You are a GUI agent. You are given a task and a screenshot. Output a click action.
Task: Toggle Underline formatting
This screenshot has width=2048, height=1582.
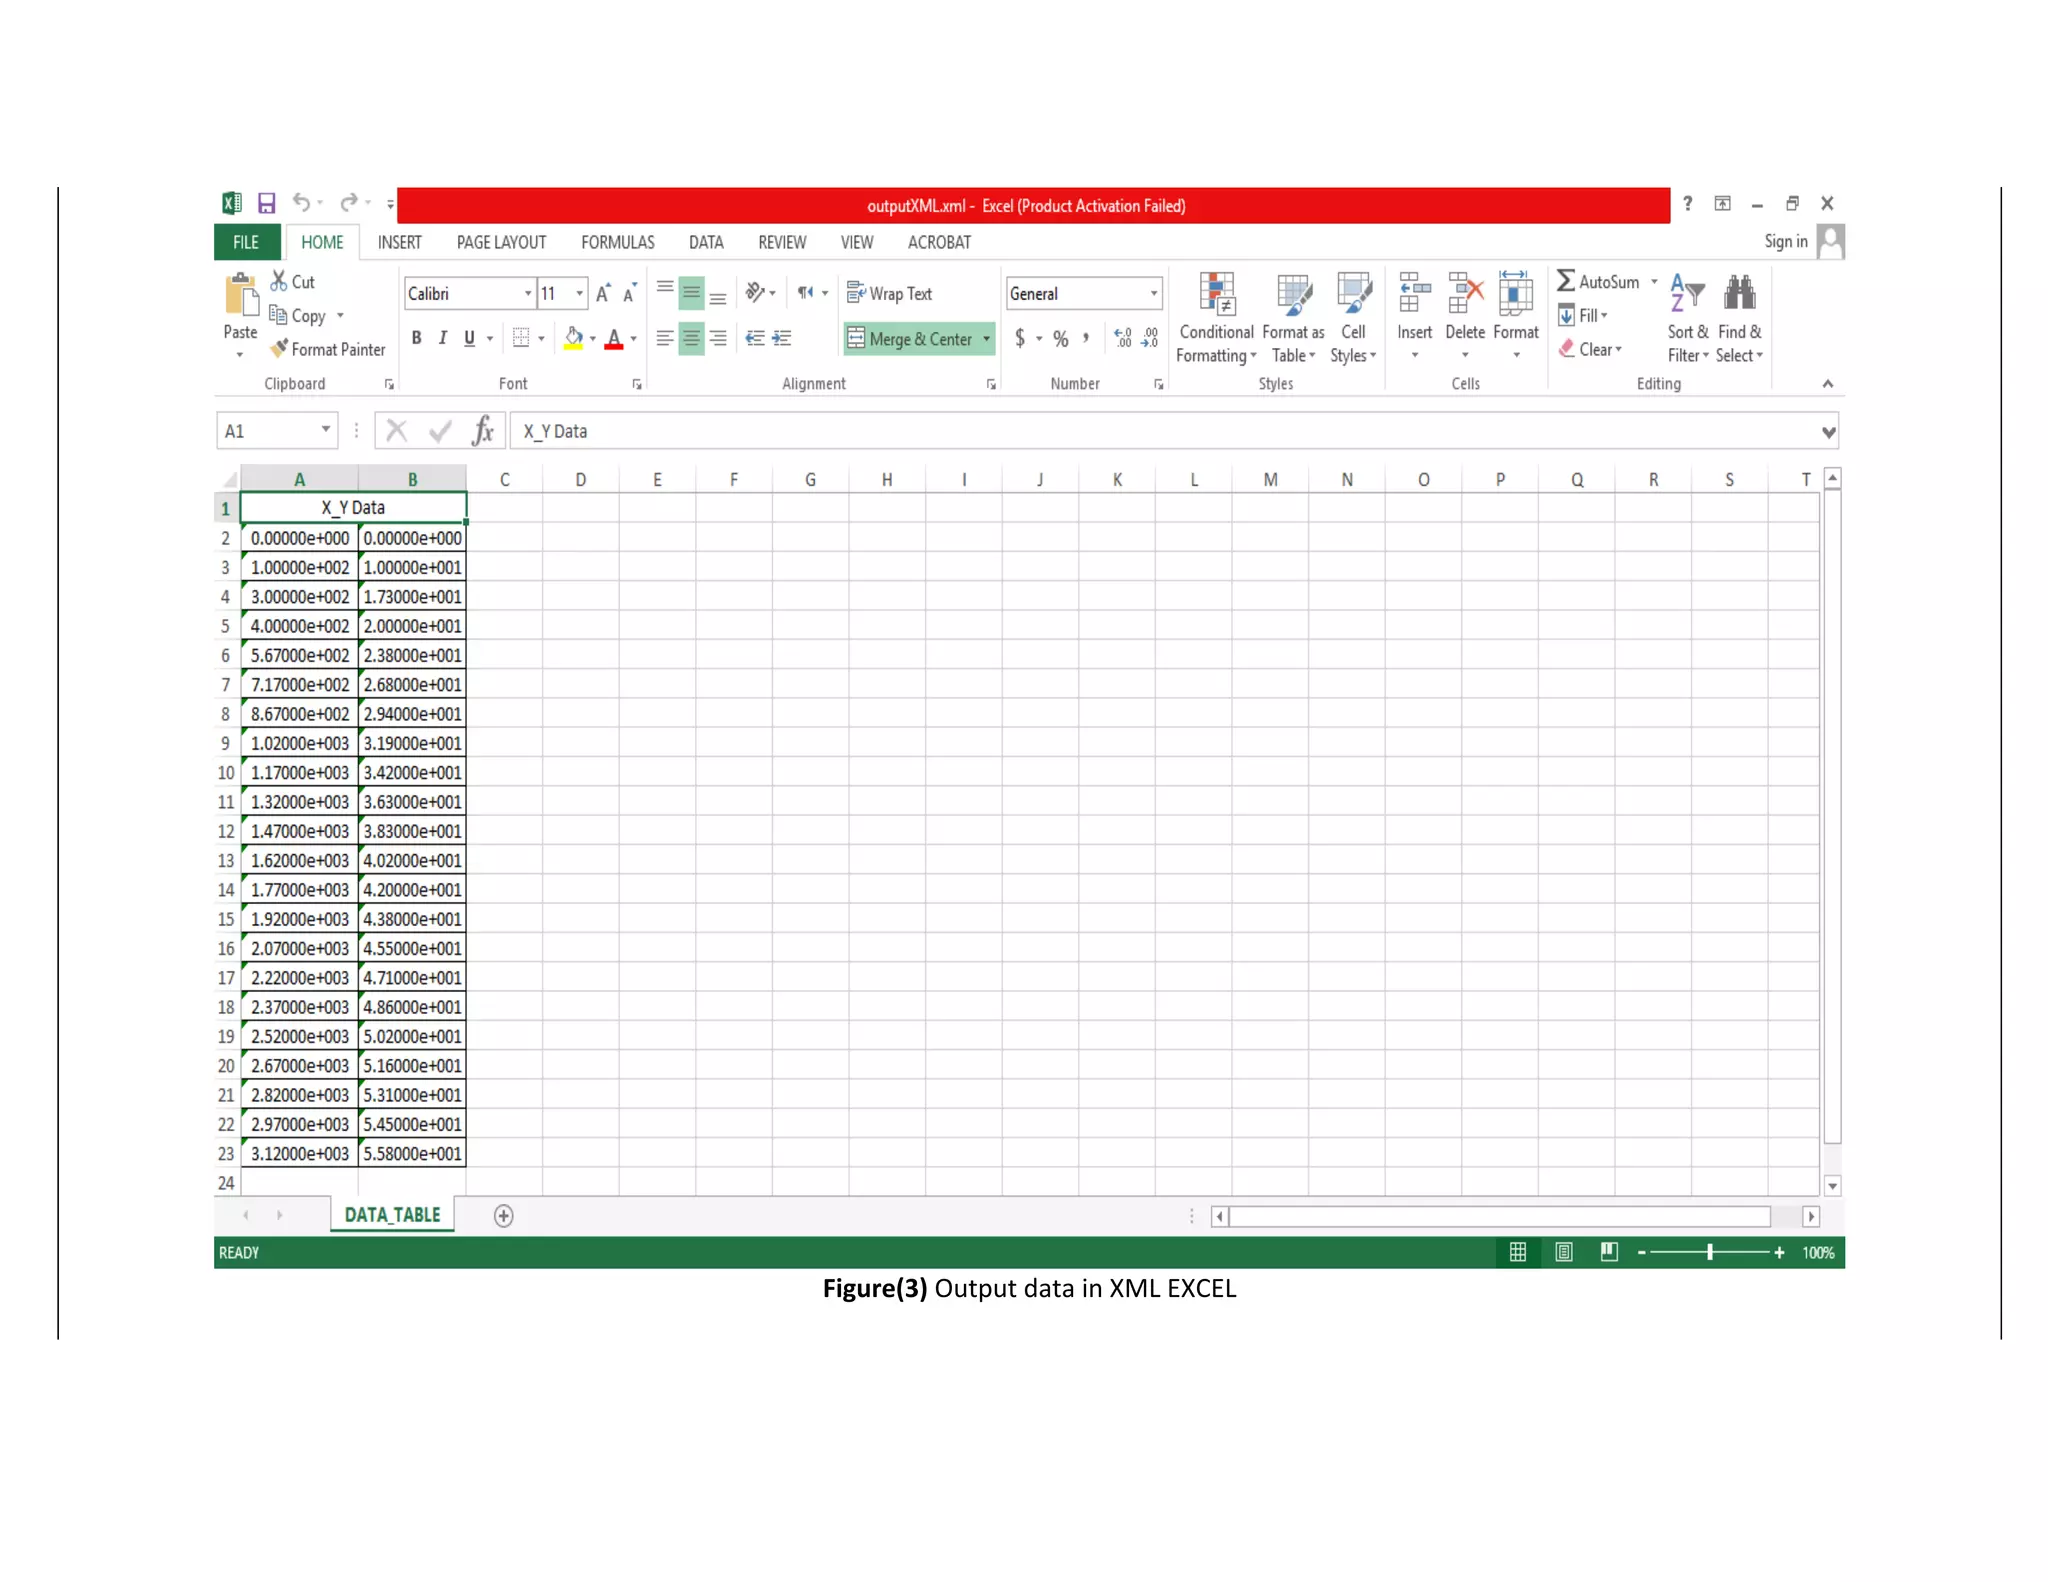coord(469,338)
